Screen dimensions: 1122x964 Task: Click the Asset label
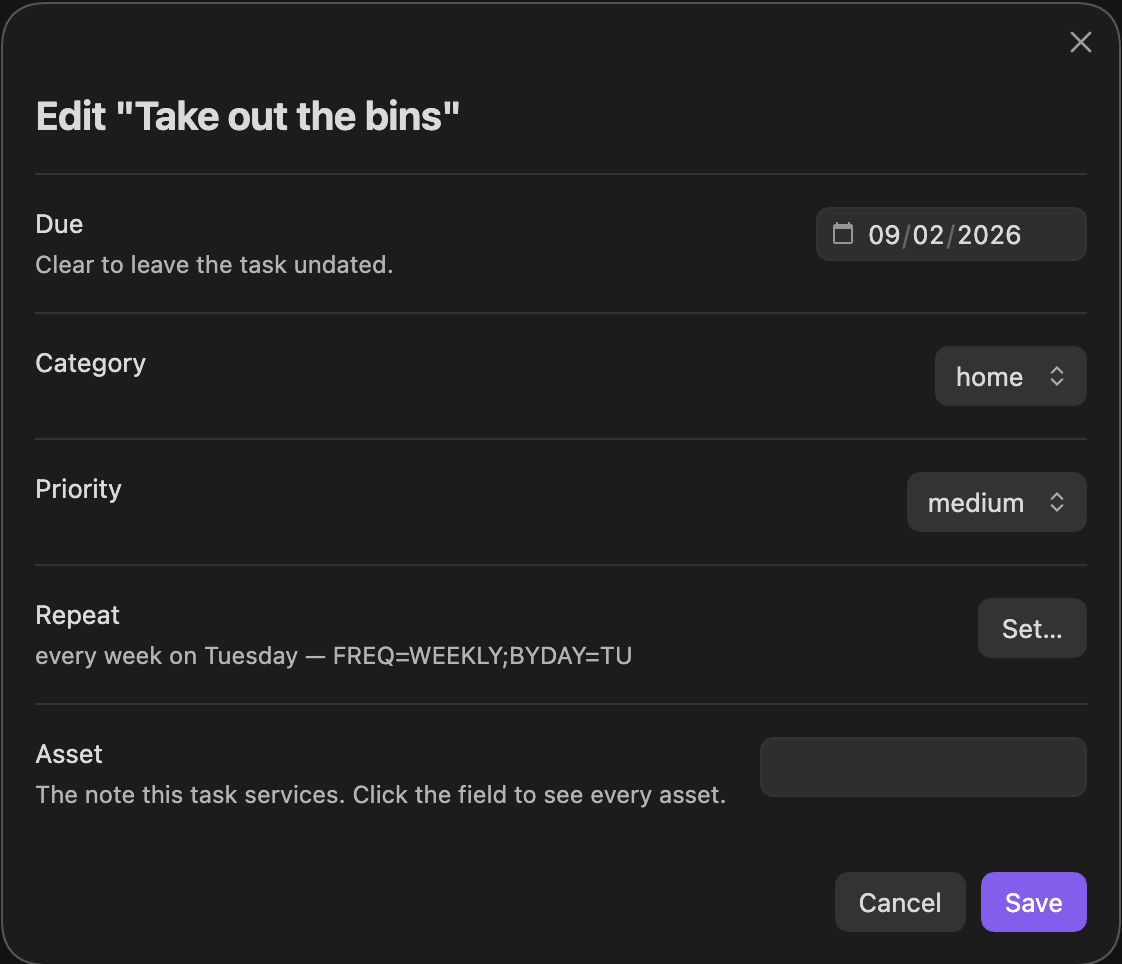point(69,754)
